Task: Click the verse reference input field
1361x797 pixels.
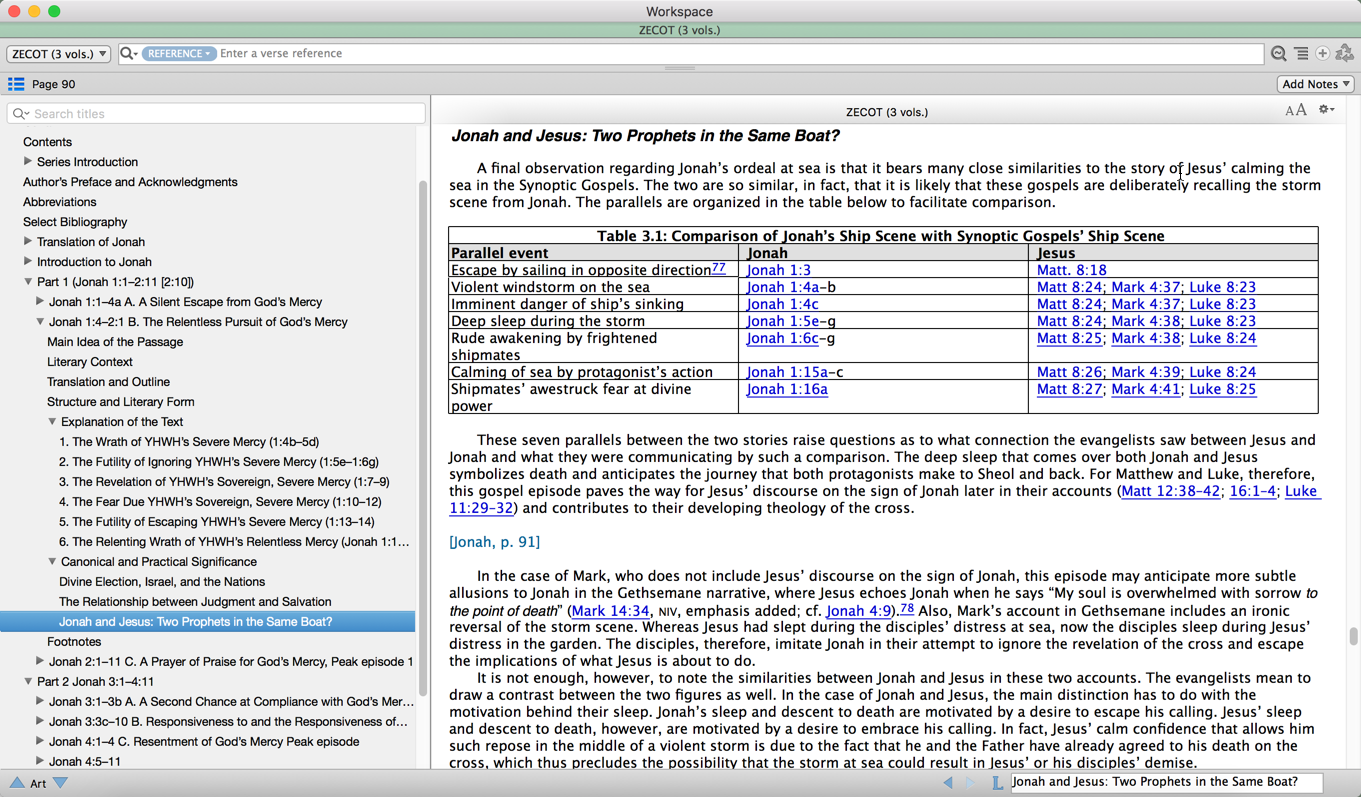Action: 740,54
